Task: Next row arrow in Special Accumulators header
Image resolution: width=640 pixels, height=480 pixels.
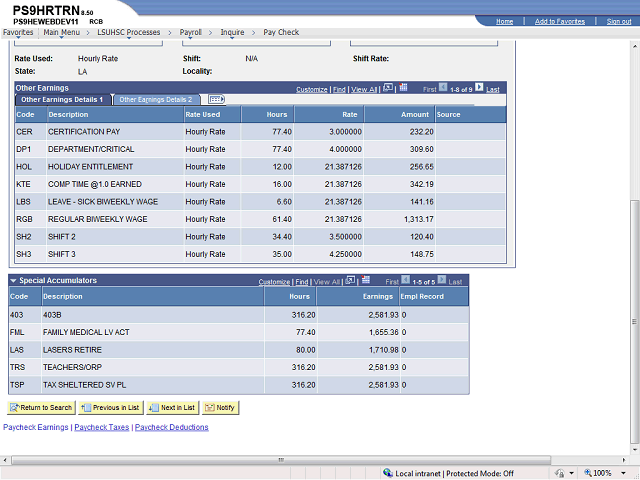Action: pos(442,280)
